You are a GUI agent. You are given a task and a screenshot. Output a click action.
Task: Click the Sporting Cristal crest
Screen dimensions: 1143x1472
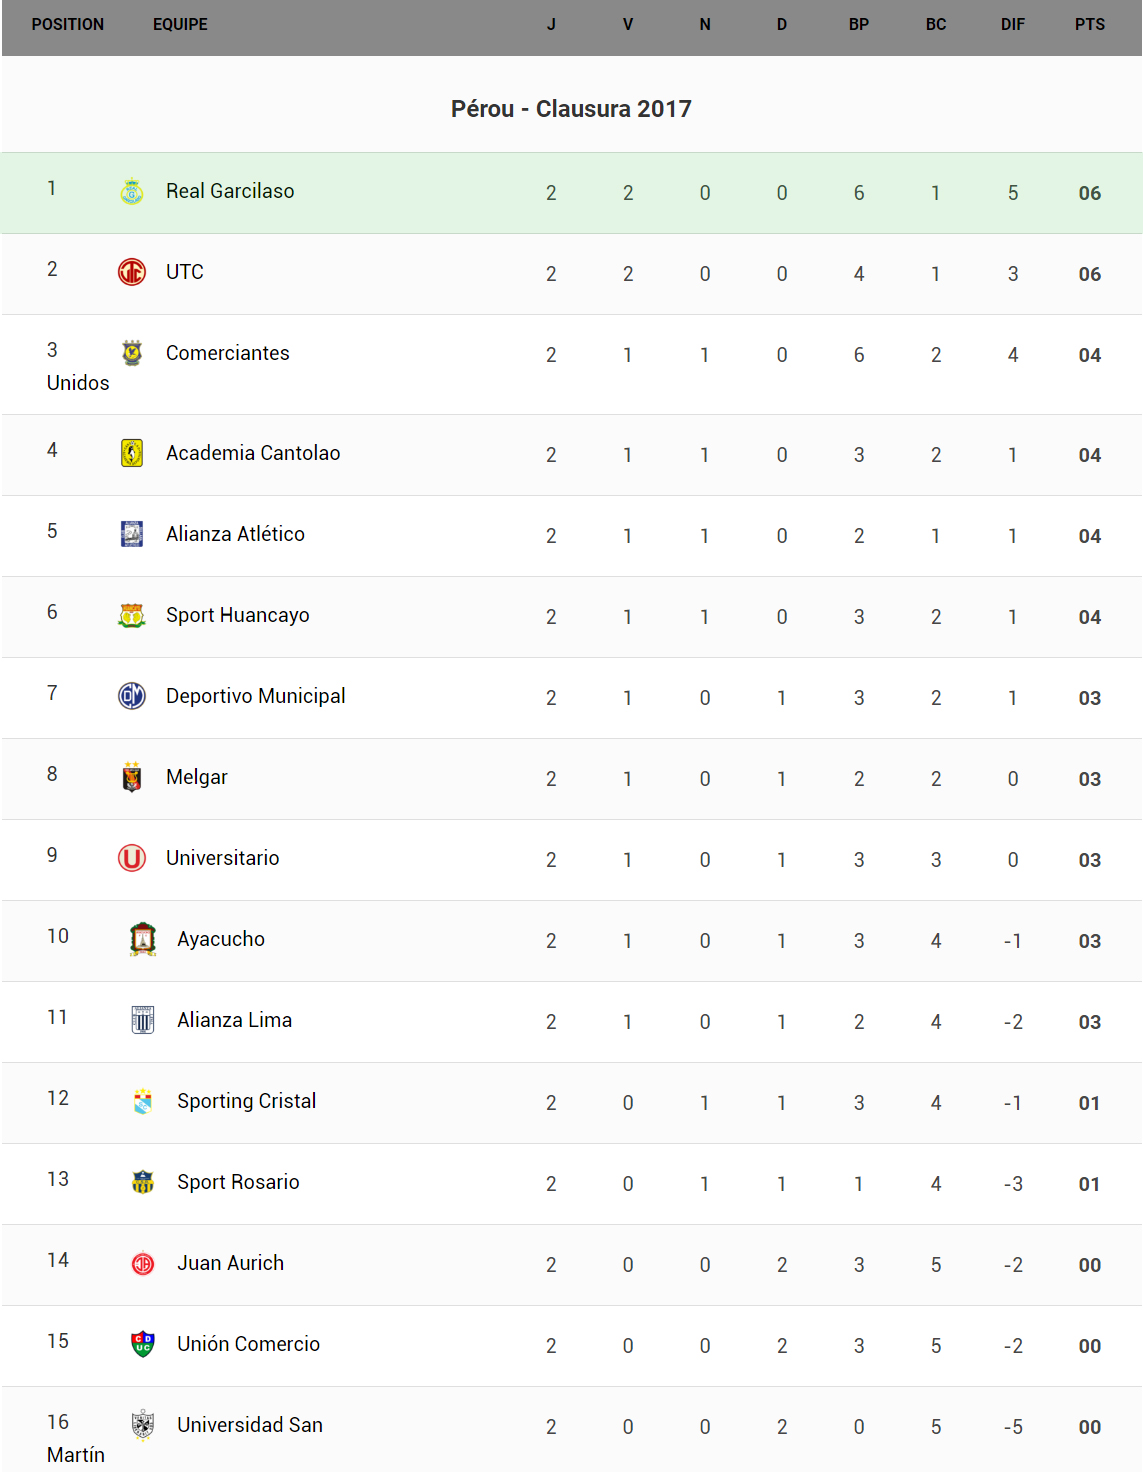pos(143,1101)
